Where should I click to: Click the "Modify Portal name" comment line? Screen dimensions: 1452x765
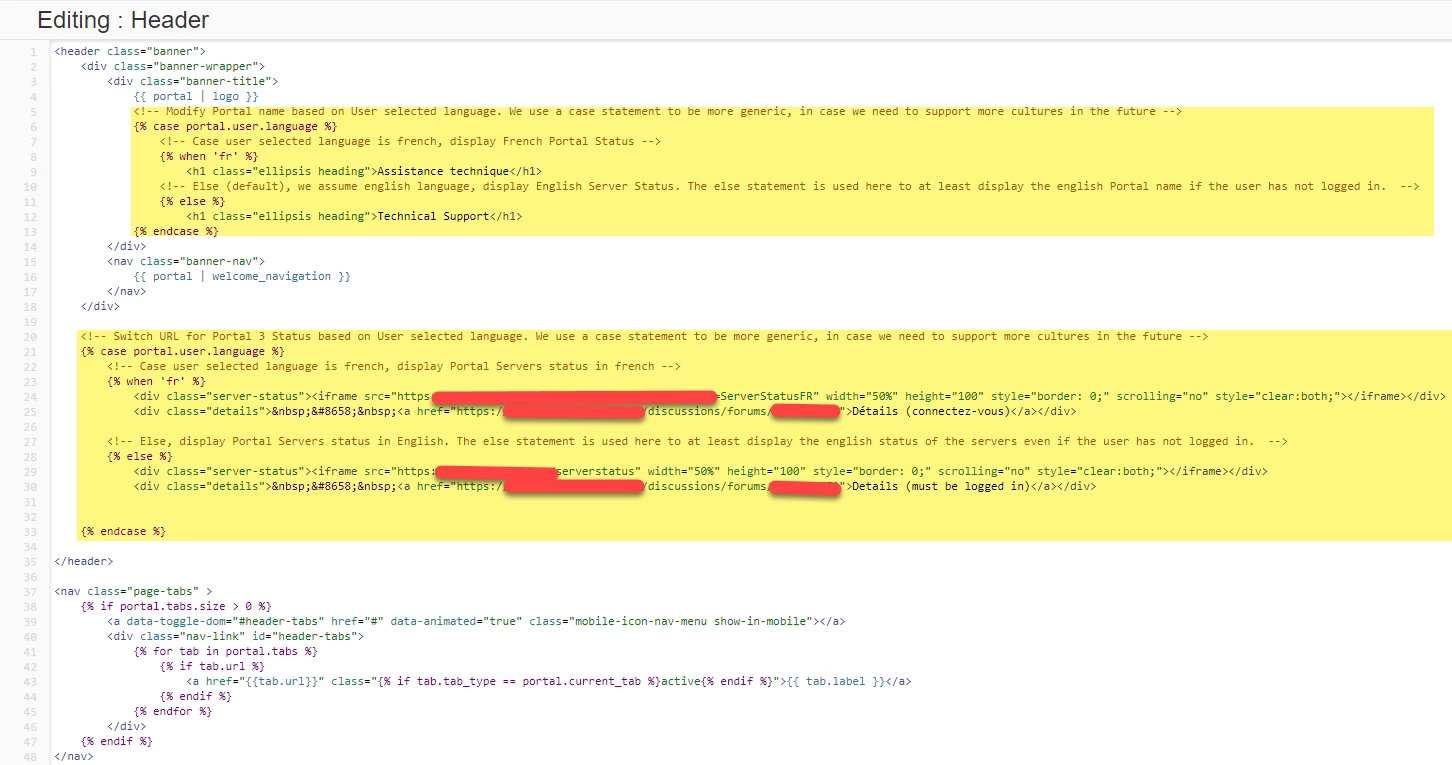[x=658, y=111]
